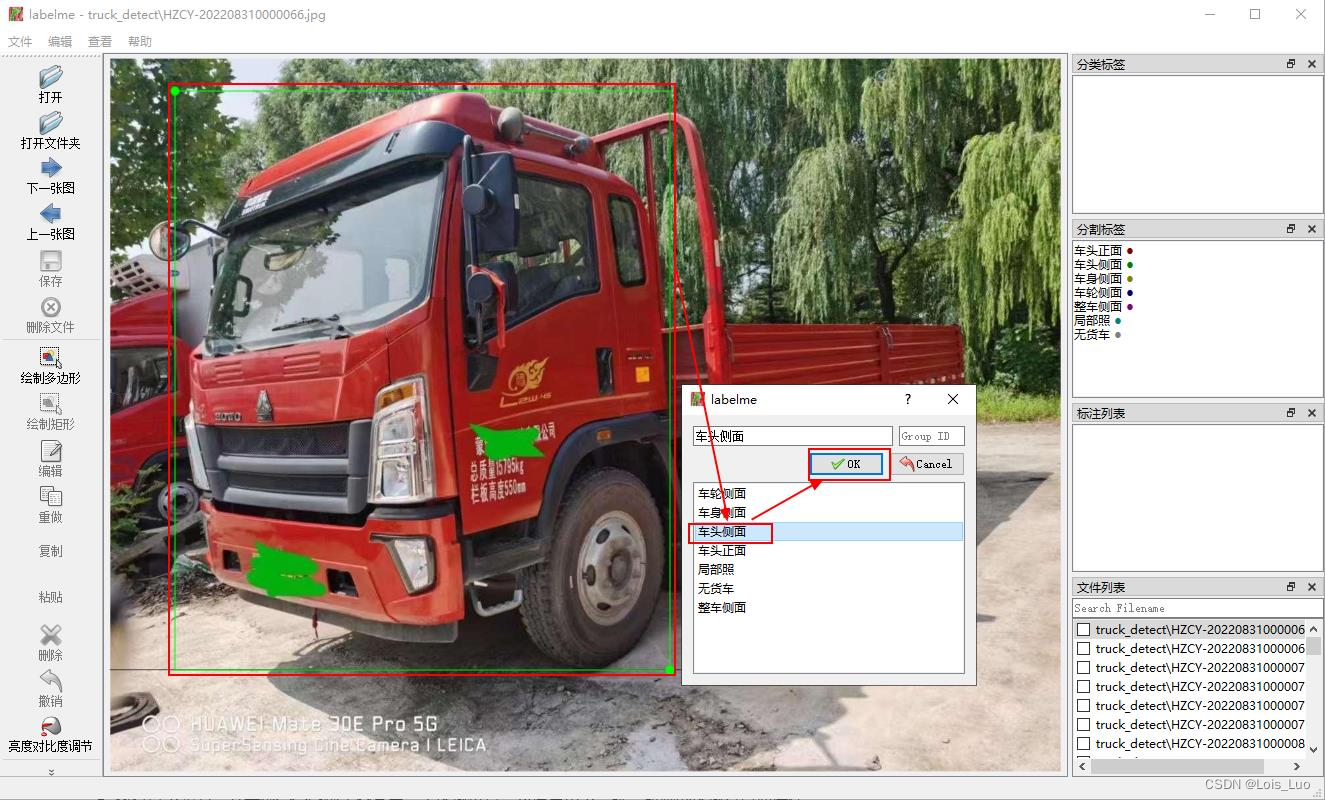Click Delete File (删除文件) tool
1325x800 pixels.
50,314
